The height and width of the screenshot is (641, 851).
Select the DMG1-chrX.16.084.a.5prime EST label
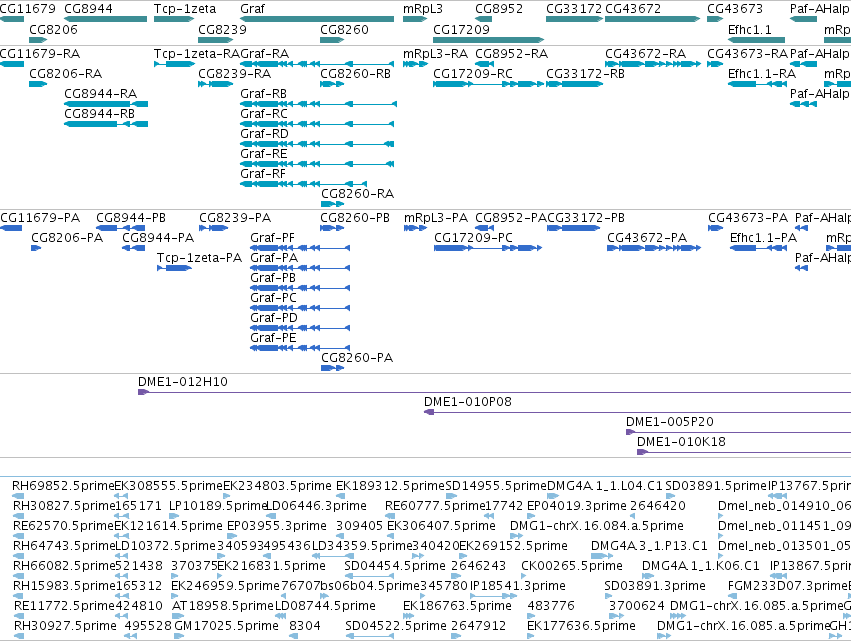596,526
